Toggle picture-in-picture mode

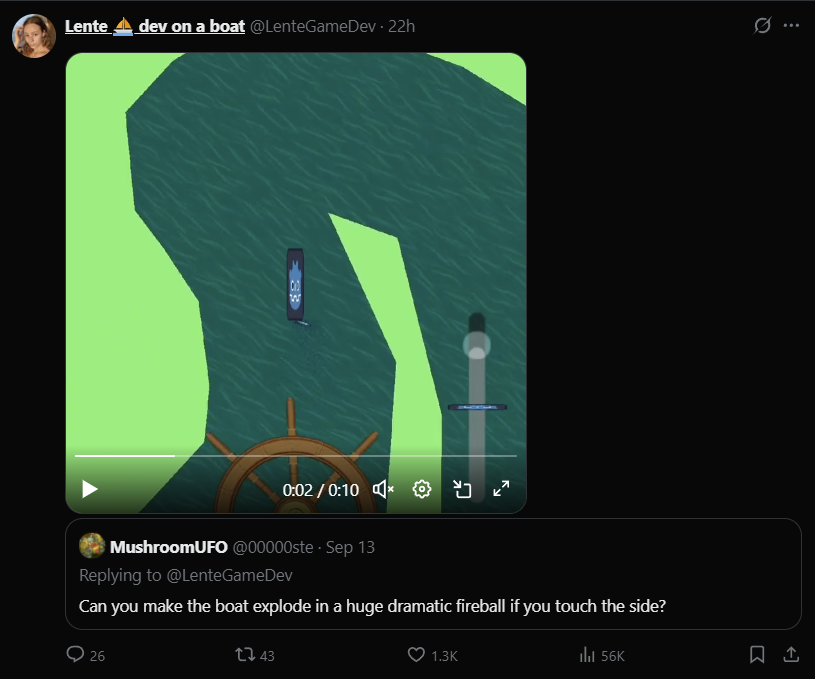pyautogui.click(x=462, y=489)
